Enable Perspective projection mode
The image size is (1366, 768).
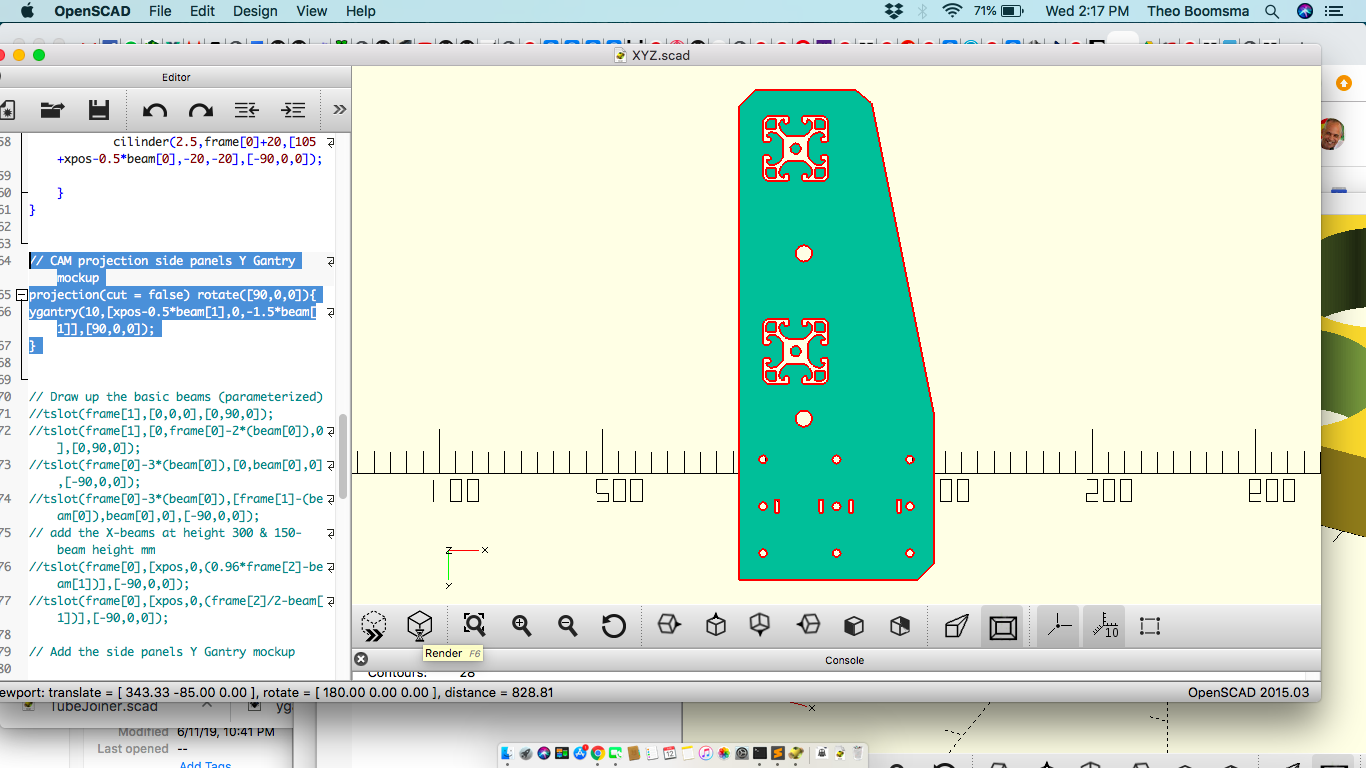[956, 626]
